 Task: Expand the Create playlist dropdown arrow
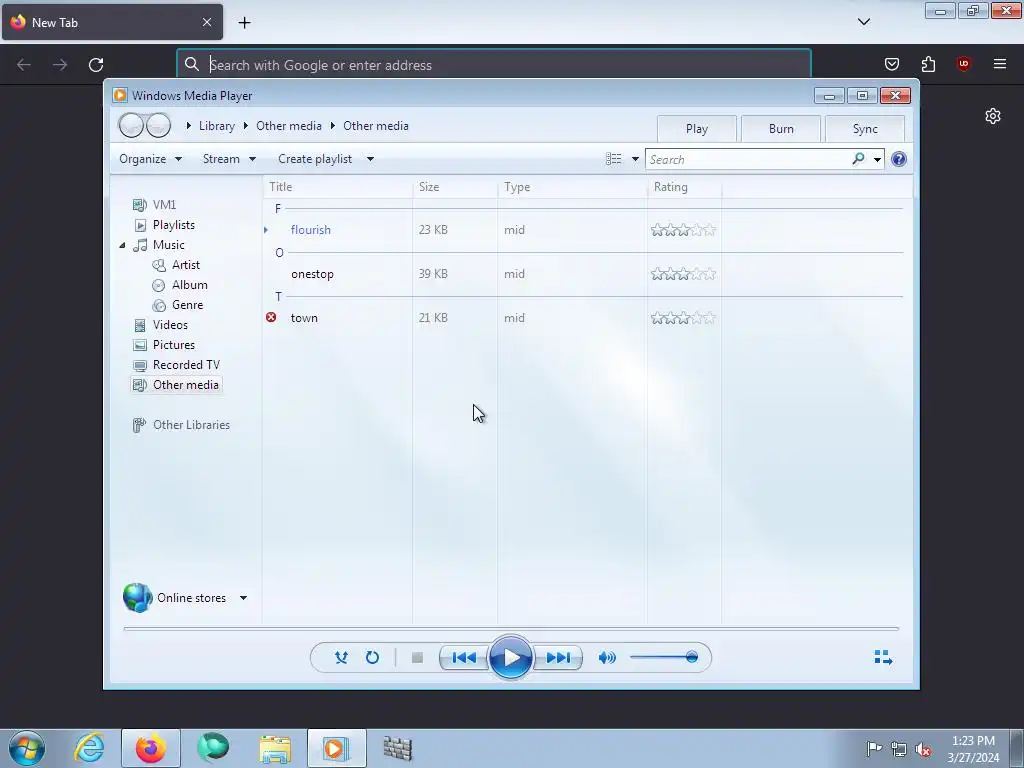pyautogui.click(x=370, y=159)
